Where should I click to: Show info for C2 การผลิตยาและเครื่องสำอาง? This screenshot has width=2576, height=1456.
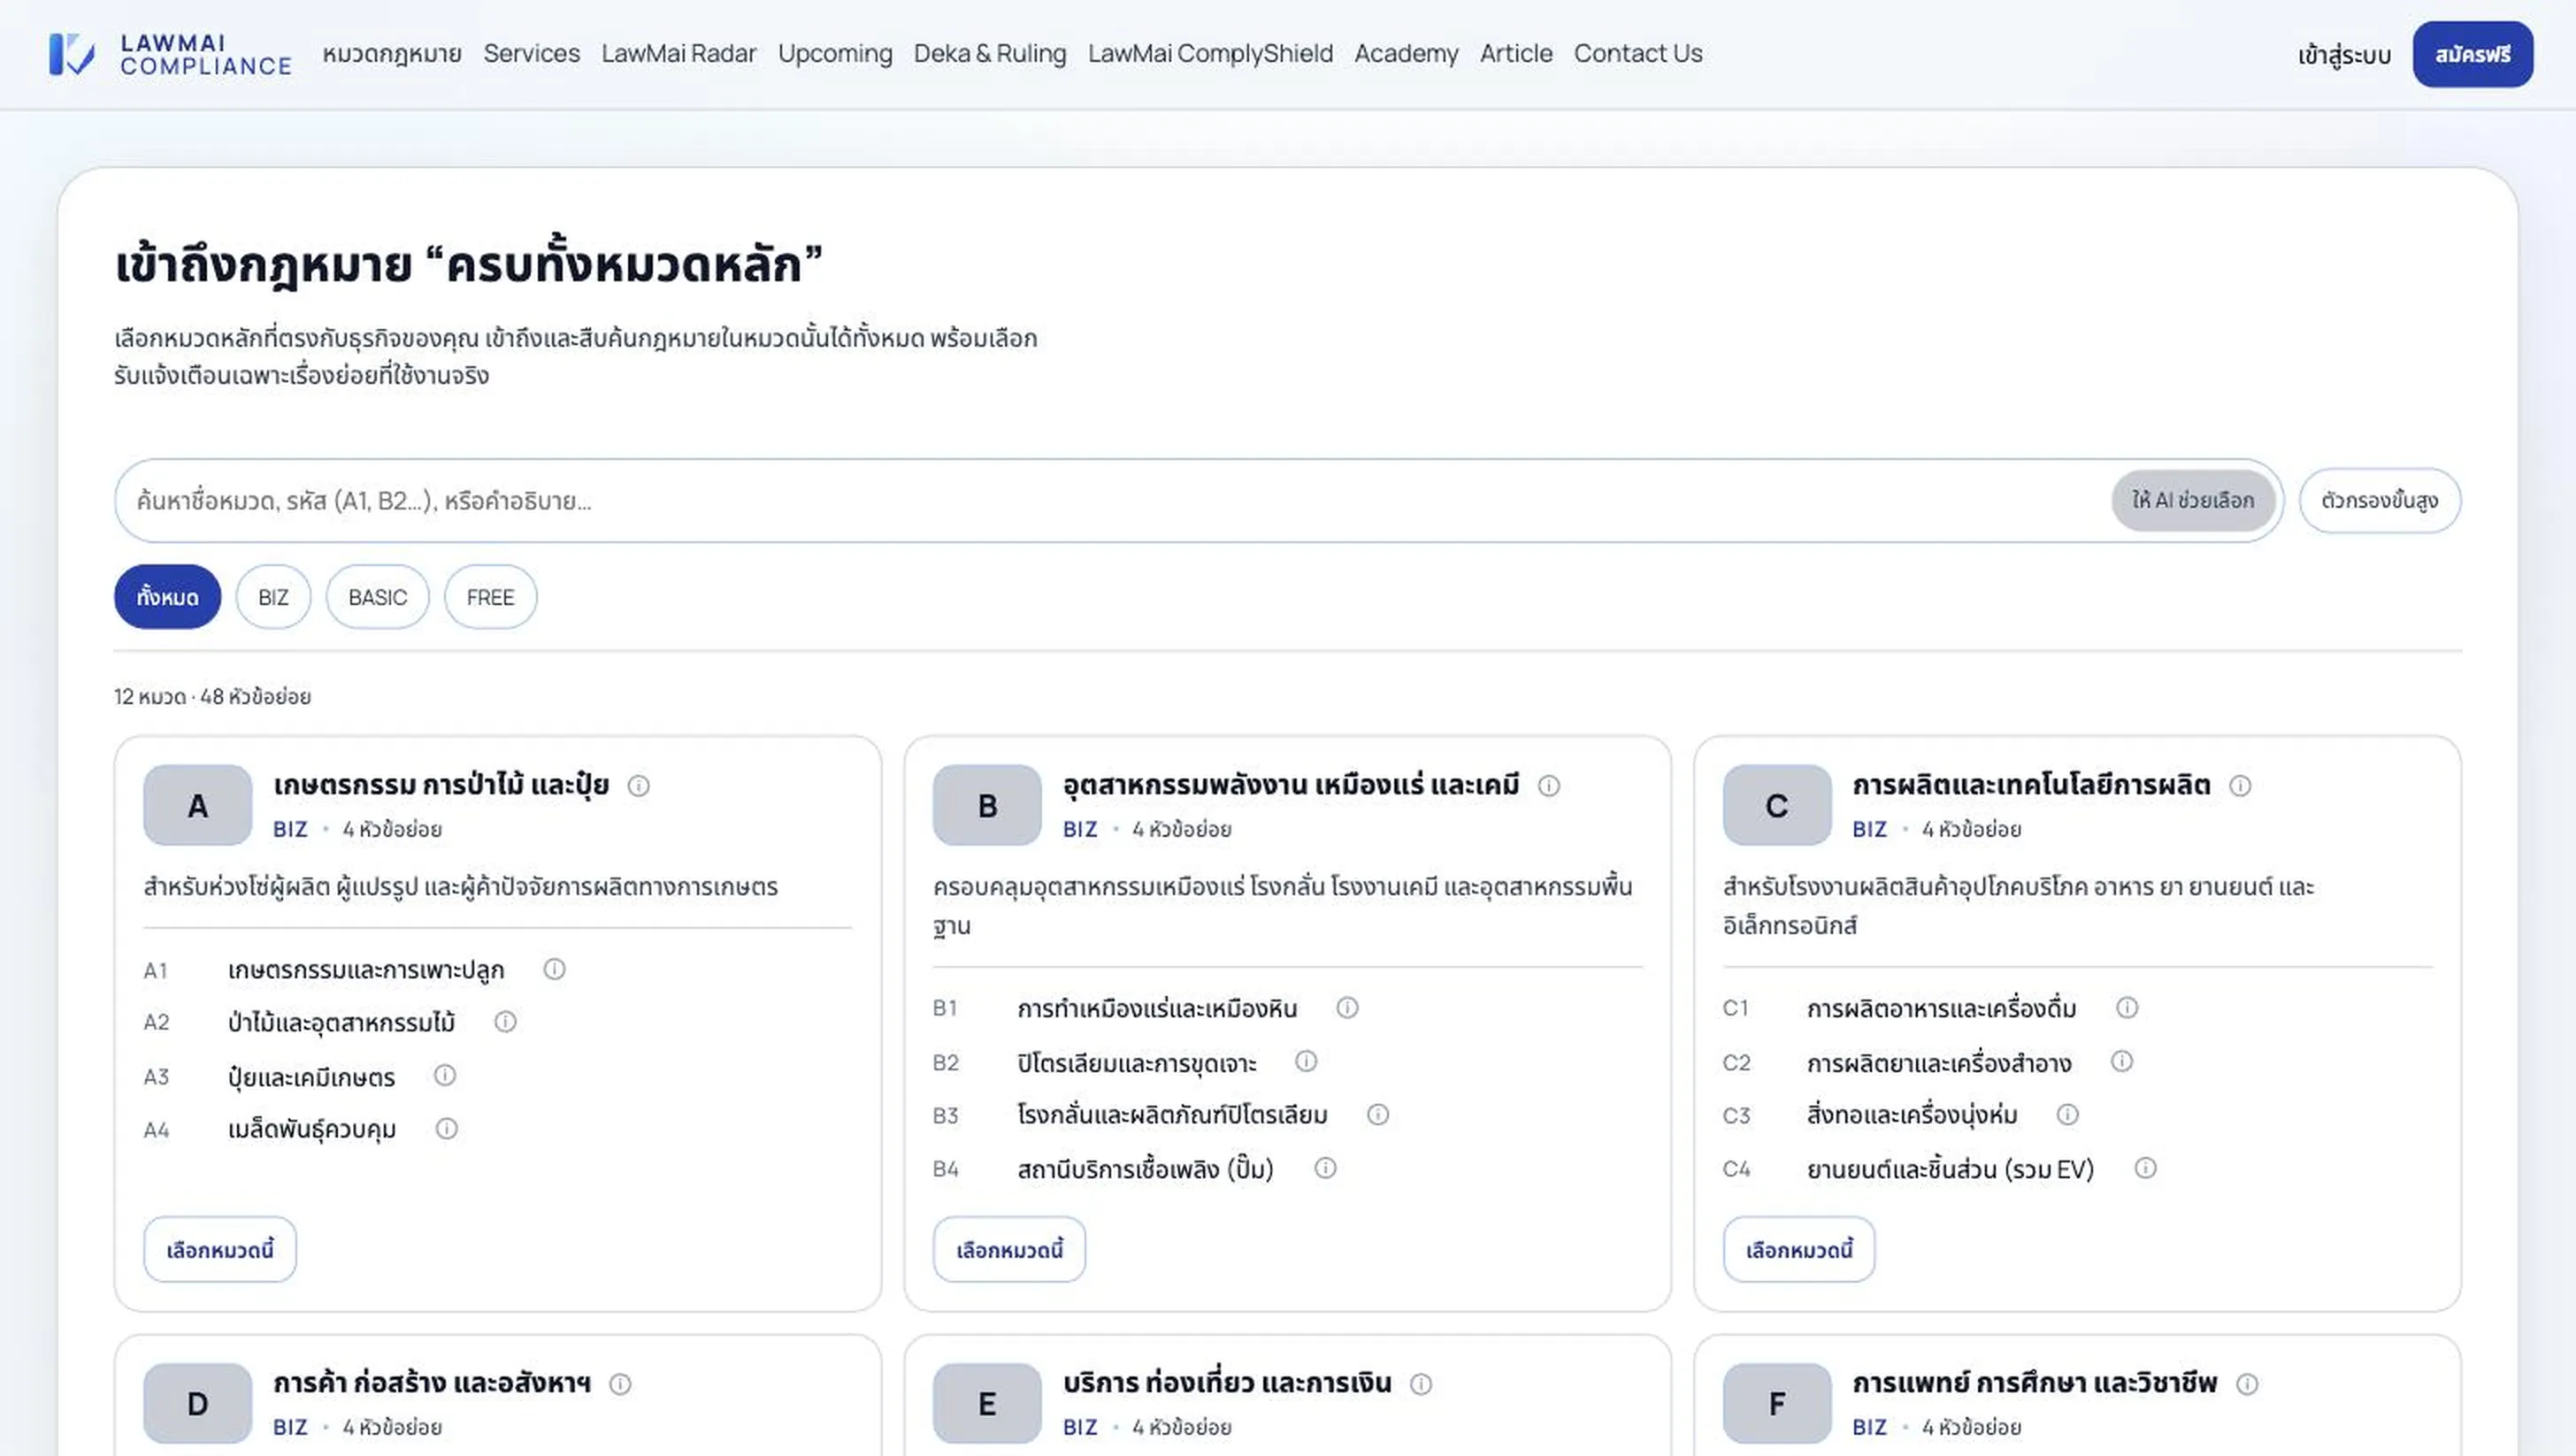point(2122,1061)
